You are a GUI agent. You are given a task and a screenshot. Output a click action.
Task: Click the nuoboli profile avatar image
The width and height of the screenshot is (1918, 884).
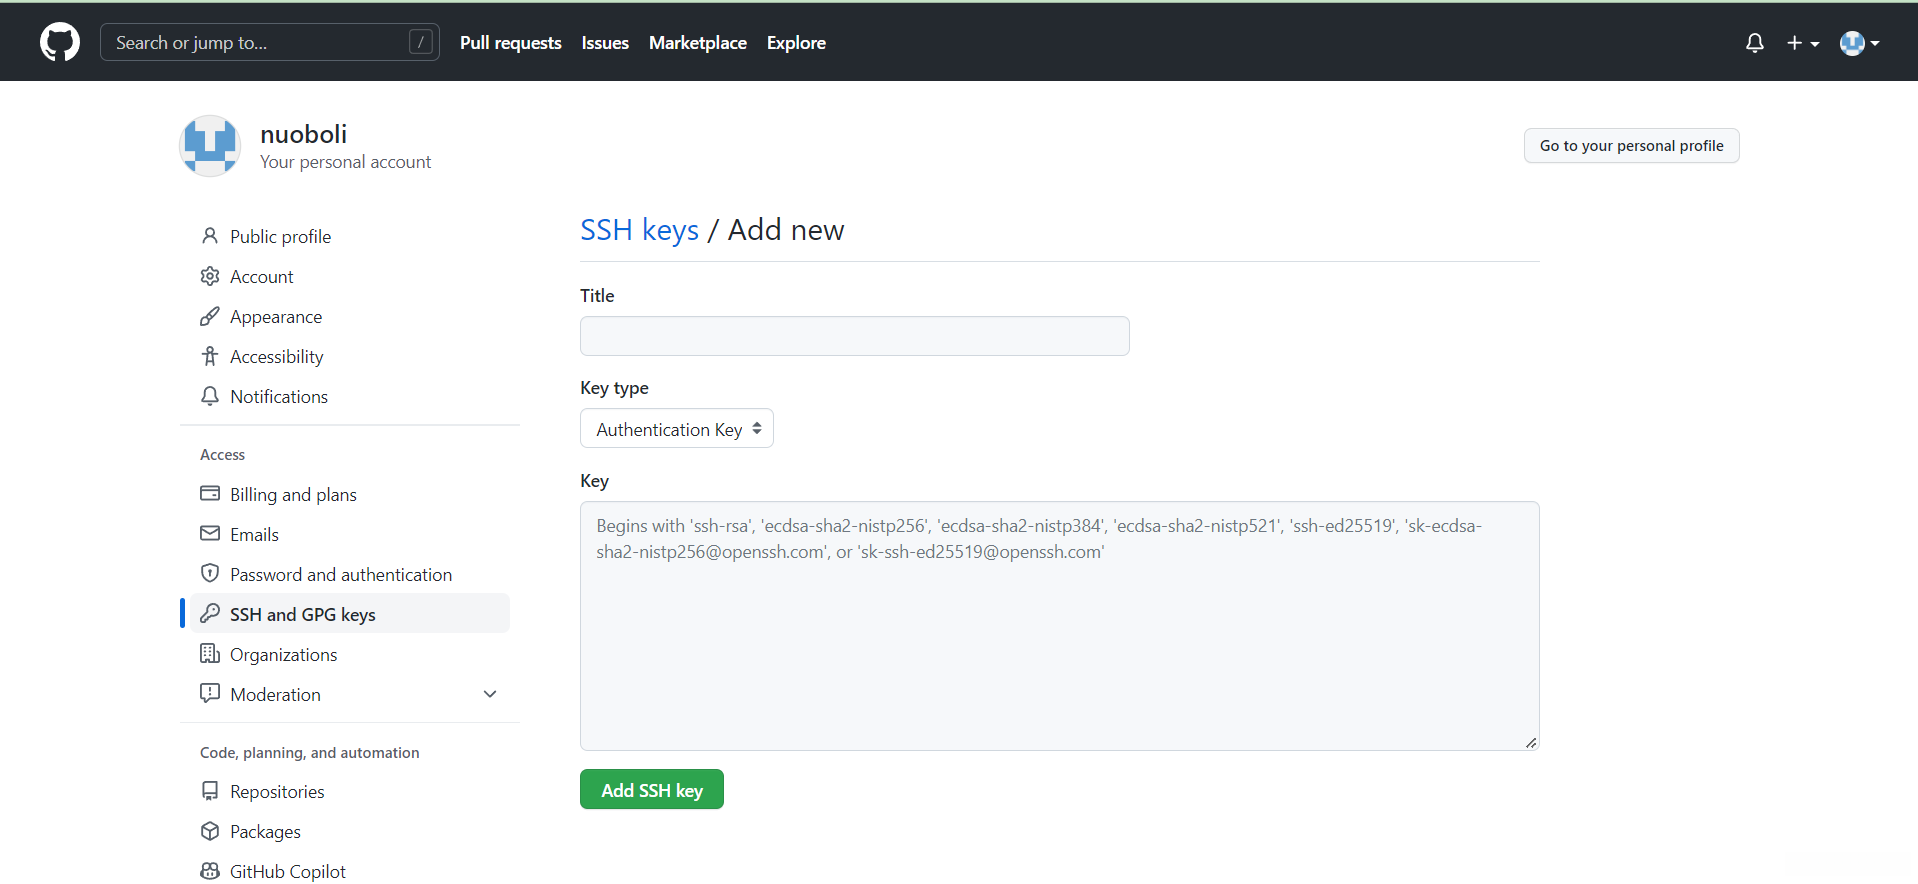[x=210, y=146]
